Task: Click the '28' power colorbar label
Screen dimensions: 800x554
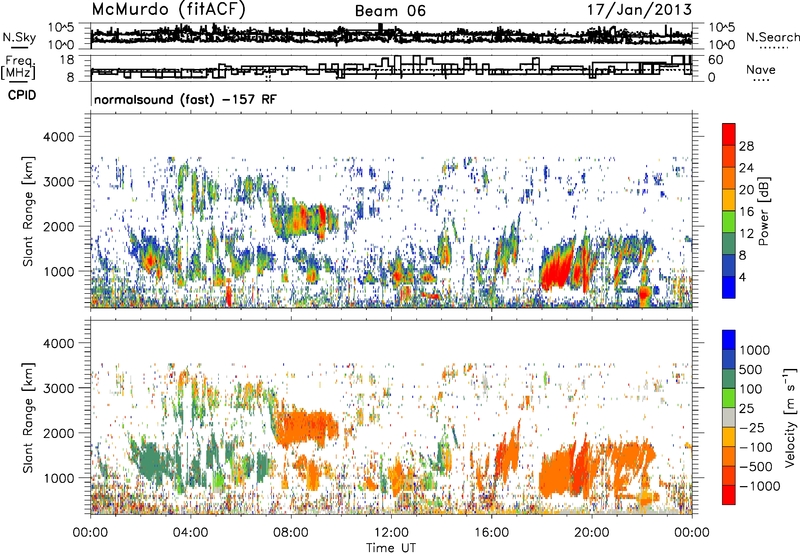Action: pyautogui.click(x=746, y=146)
